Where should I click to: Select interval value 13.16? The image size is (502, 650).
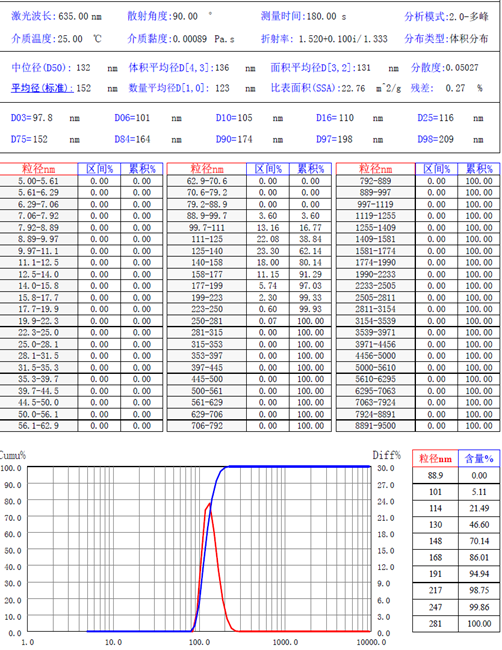pos(268,228)
